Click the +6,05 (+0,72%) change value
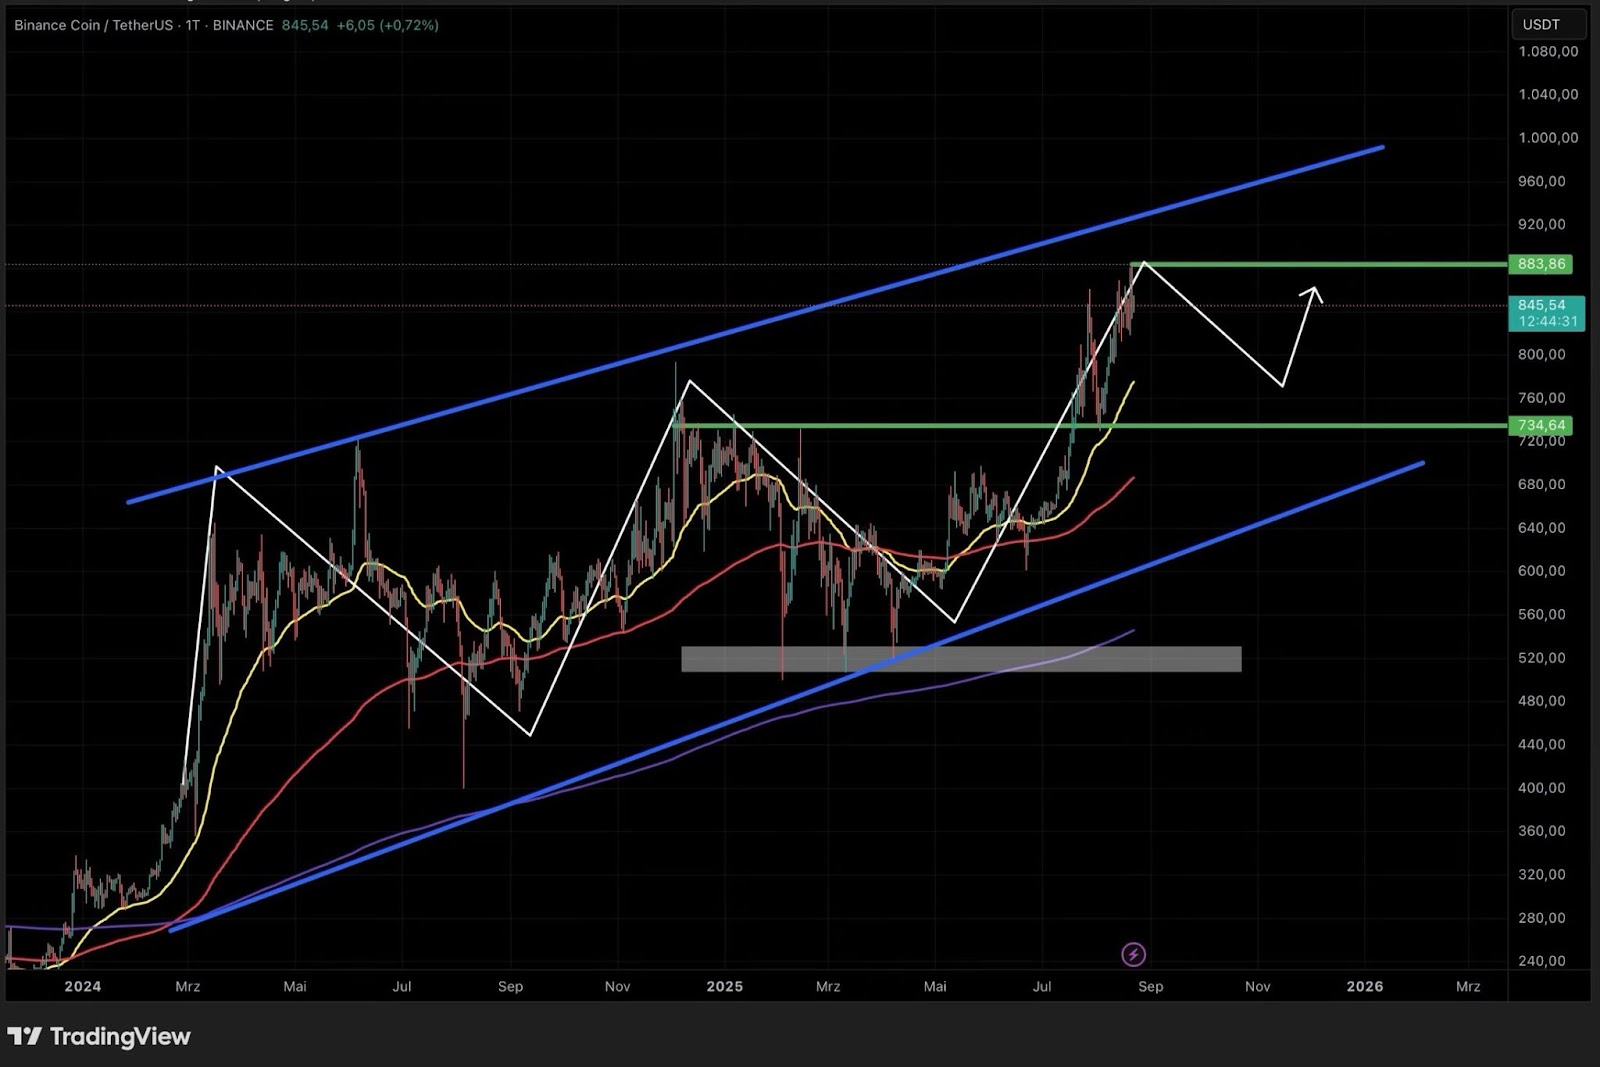This screenshot has width=1600, height=1067. 387,25
